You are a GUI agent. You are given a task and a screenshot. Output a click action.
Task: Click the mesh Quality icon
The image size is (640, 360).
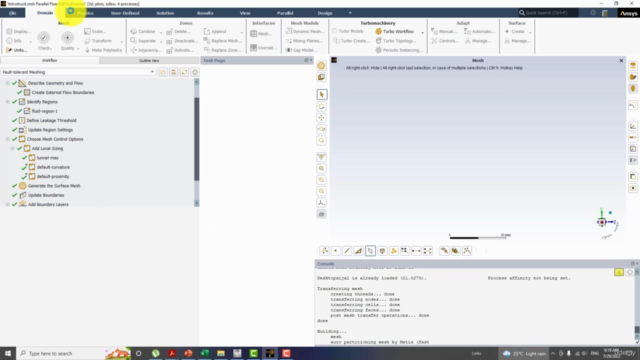(x=68, y=41)
